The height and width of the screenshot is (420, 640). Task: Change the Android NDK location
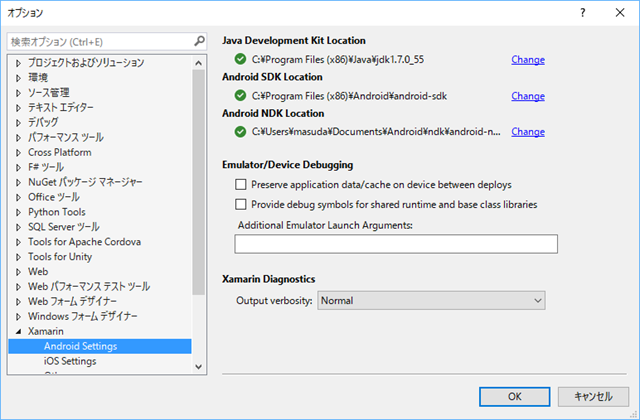528,131
